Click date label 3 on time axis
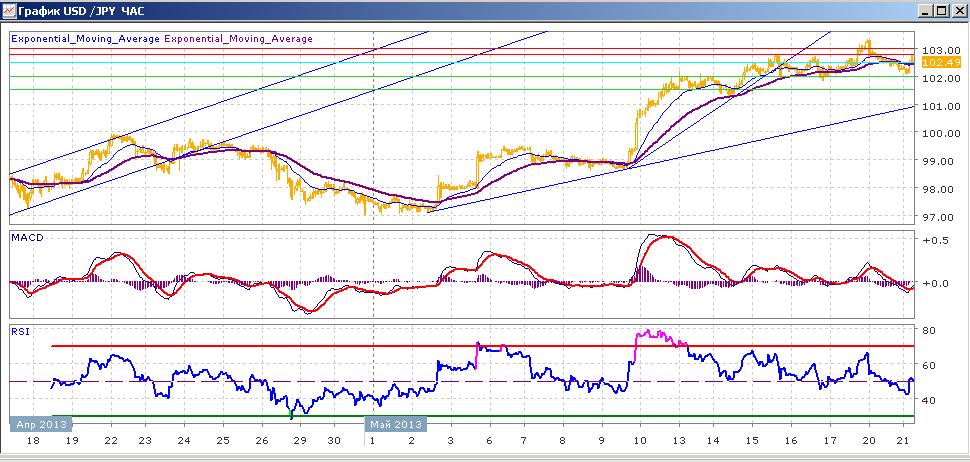970x462 pixels. point(450,441)
